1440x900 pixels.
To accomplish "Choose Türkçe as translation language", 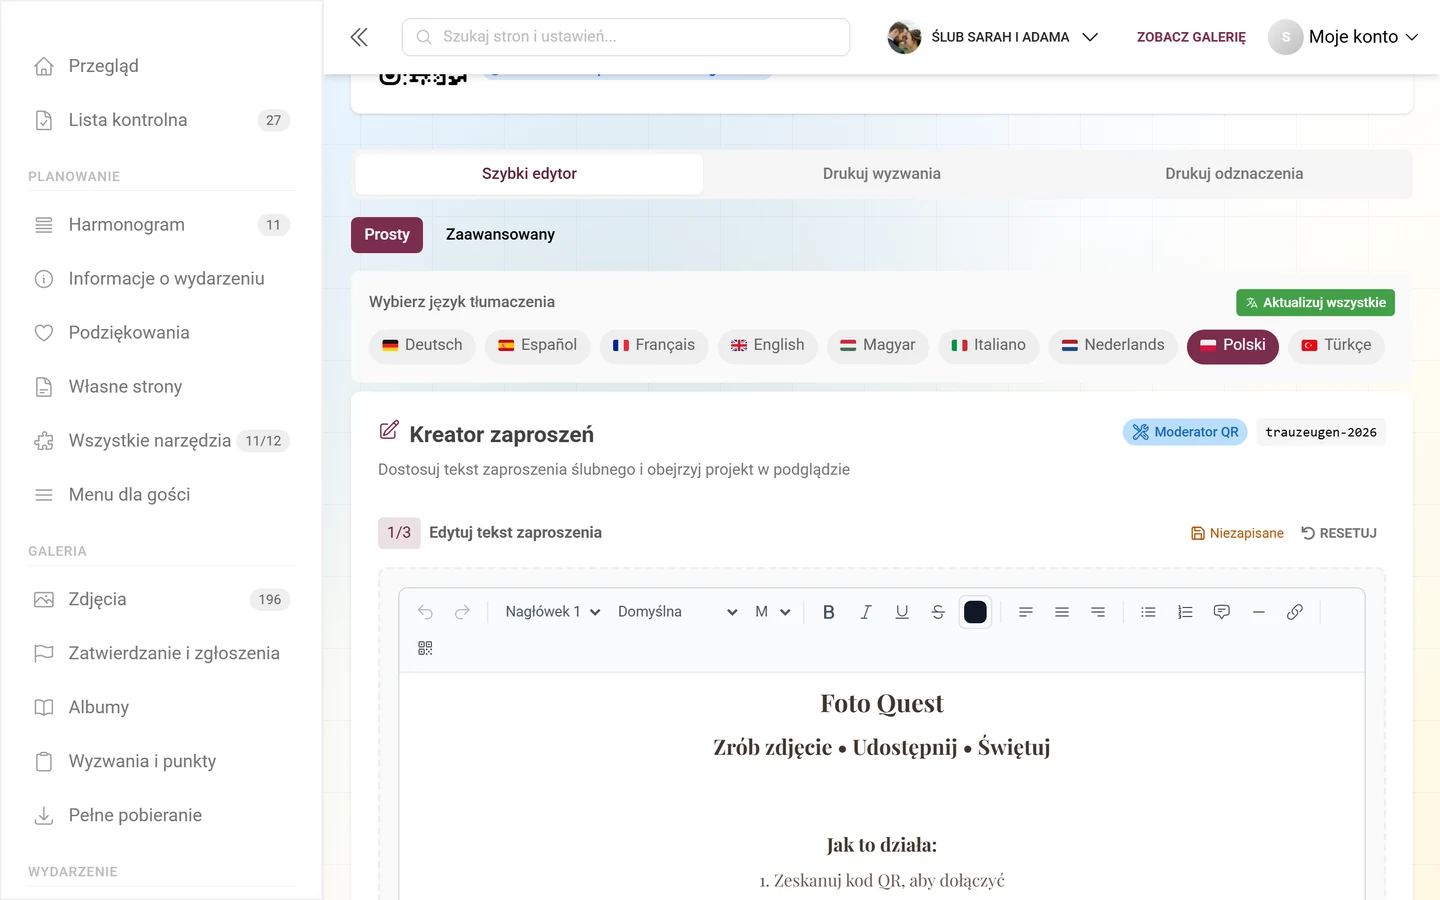I will coord(1336,346).
